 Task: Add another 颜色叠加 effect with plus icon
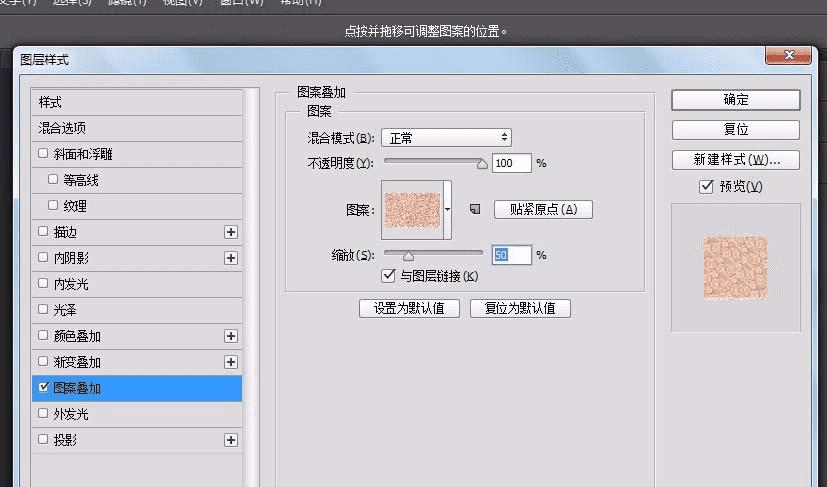point(230,336)
